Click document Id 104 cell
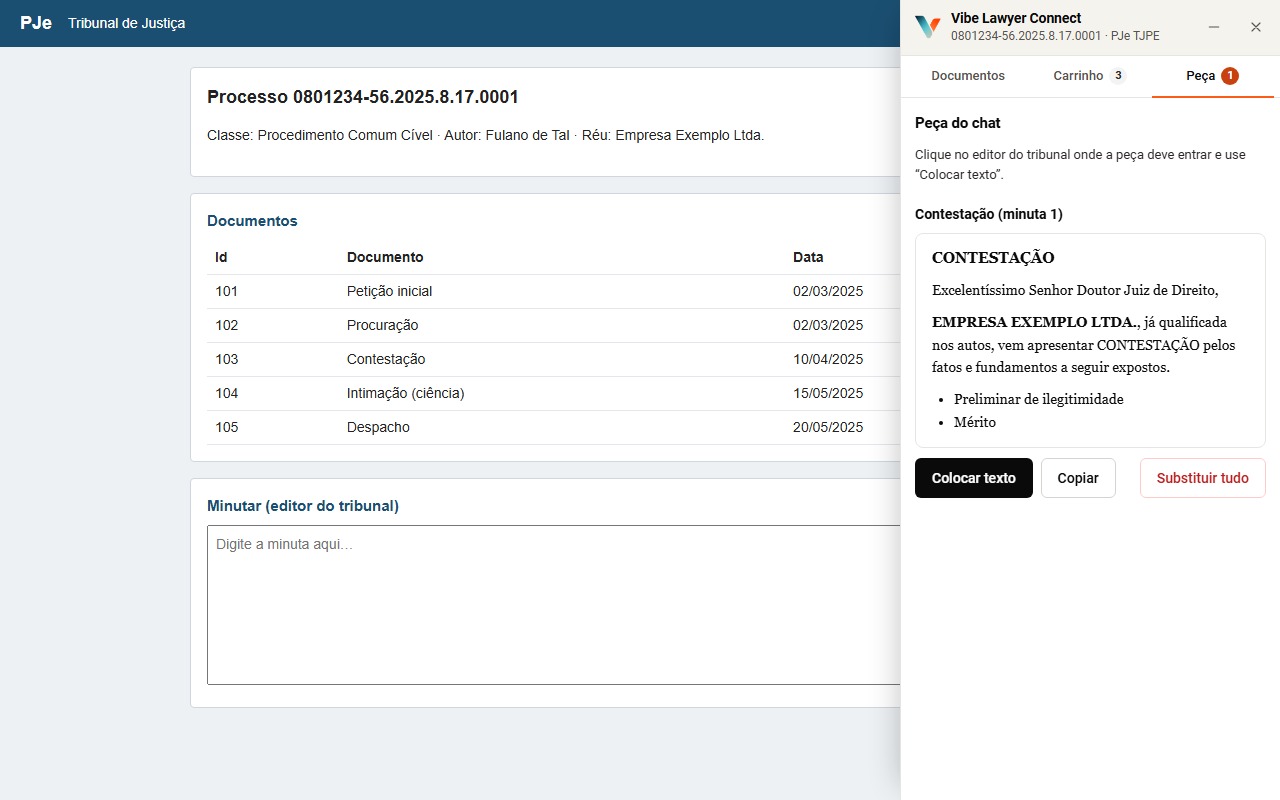The image size is (1280, 800). pyautogui.click(x=227, y=394)
